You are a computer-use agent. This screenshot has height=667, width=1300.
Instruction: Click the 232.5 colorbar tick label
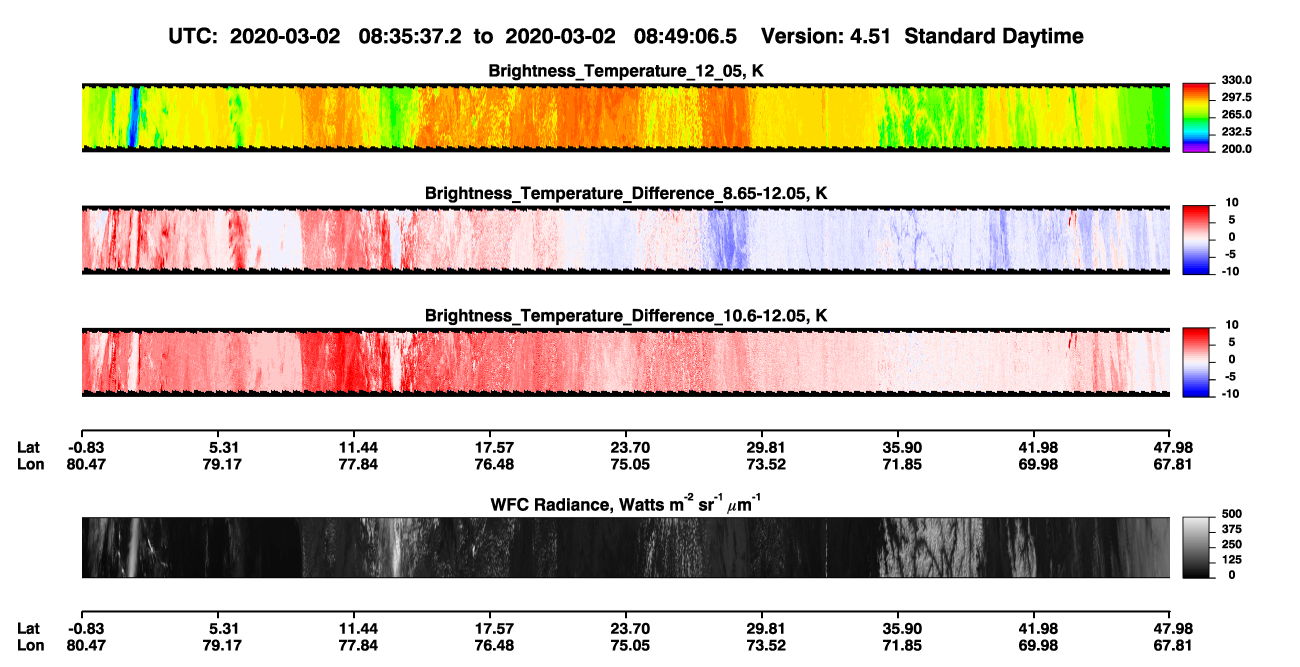(1236, 131)
